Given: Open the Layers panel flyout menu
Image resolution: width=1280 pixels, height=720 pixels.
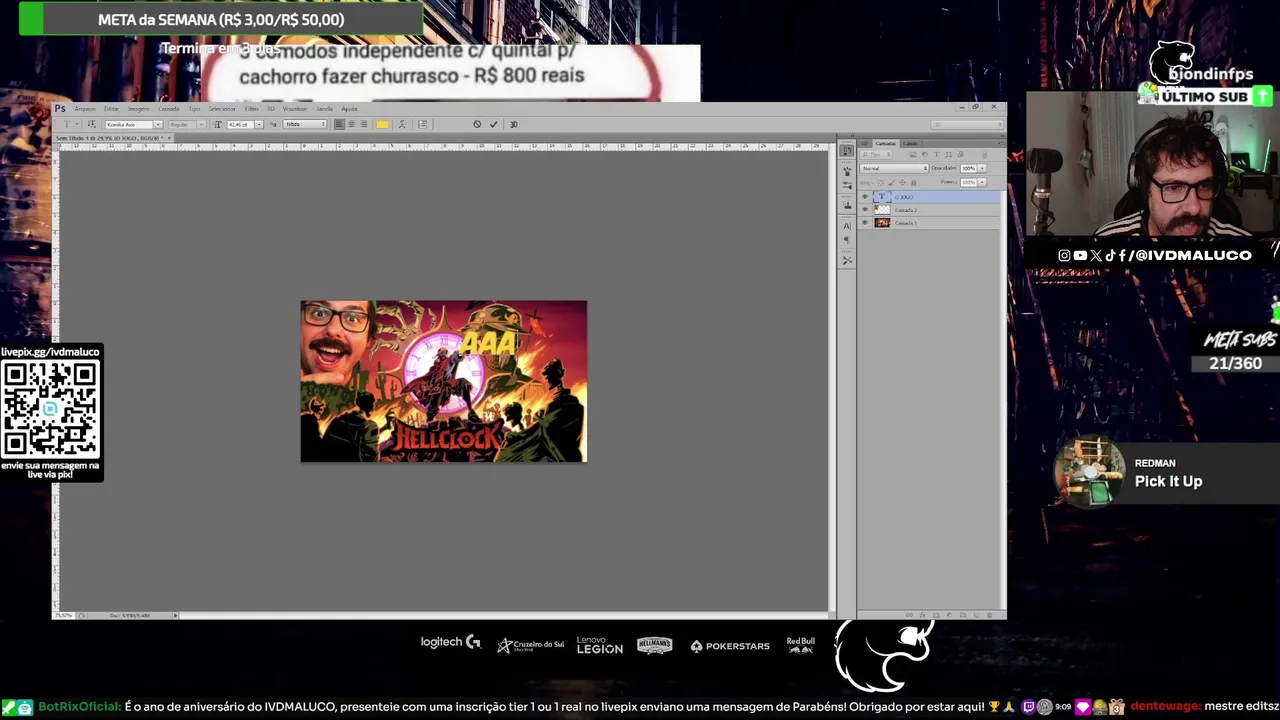Looking at the screenshot, I should [x=1001, y=143].
